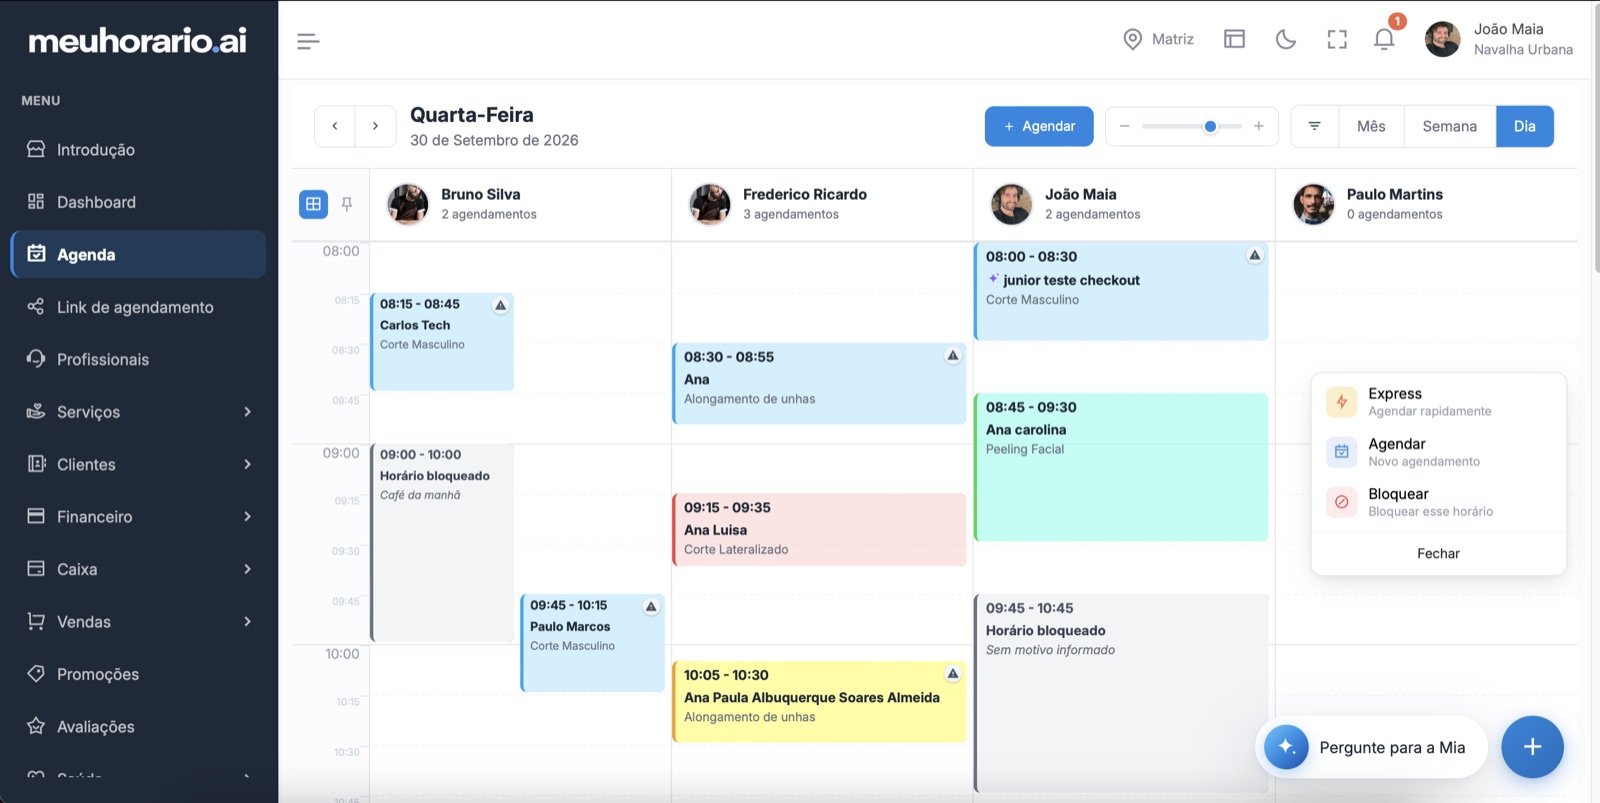This screenshot has height=803, width=1600.
Task: Toggle dark mode with the moon icon
Action: [x=1286, y=39]
